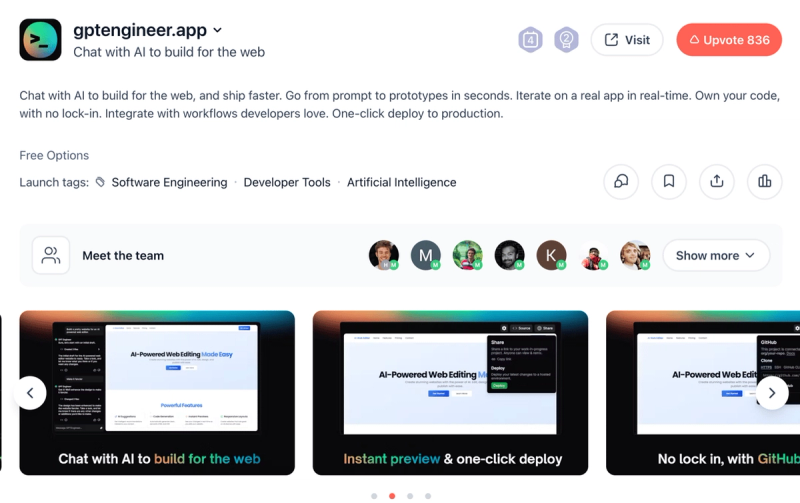This screenshot has width=800, height=503.
Task: Open the Software Engineering launch tag
Action: [x=169, y=182]
